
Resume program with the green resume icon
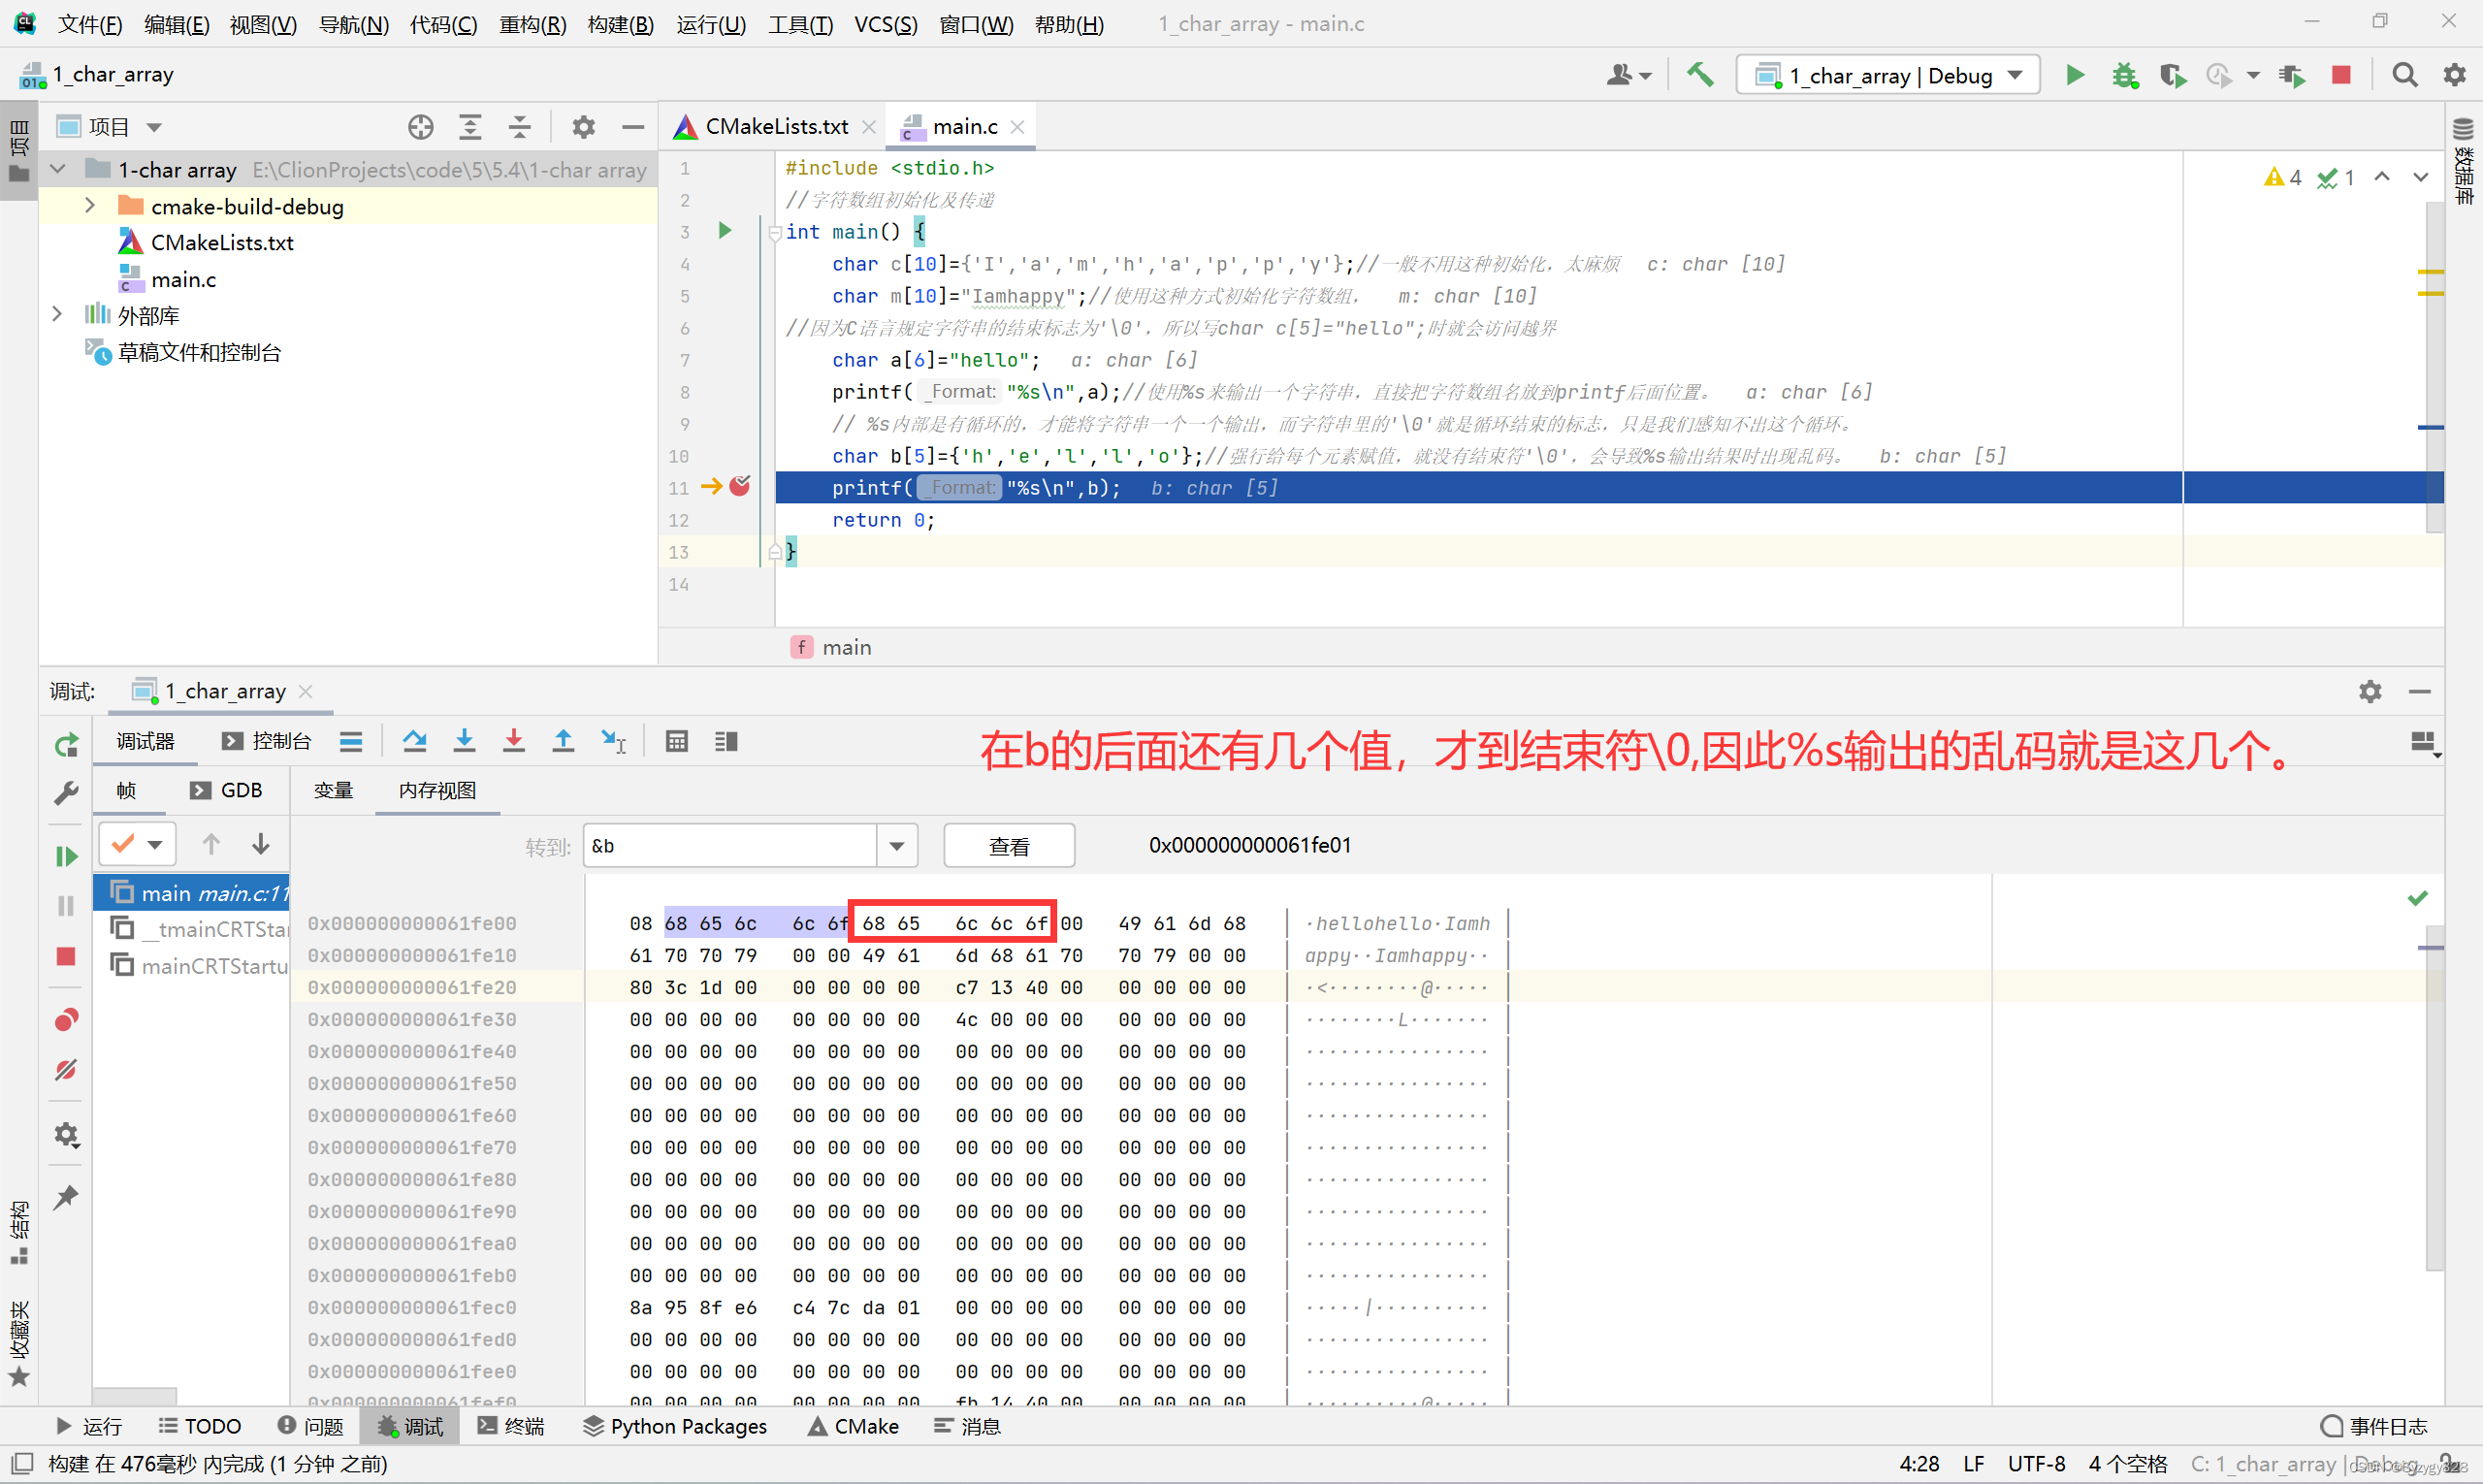pos(66,857)
